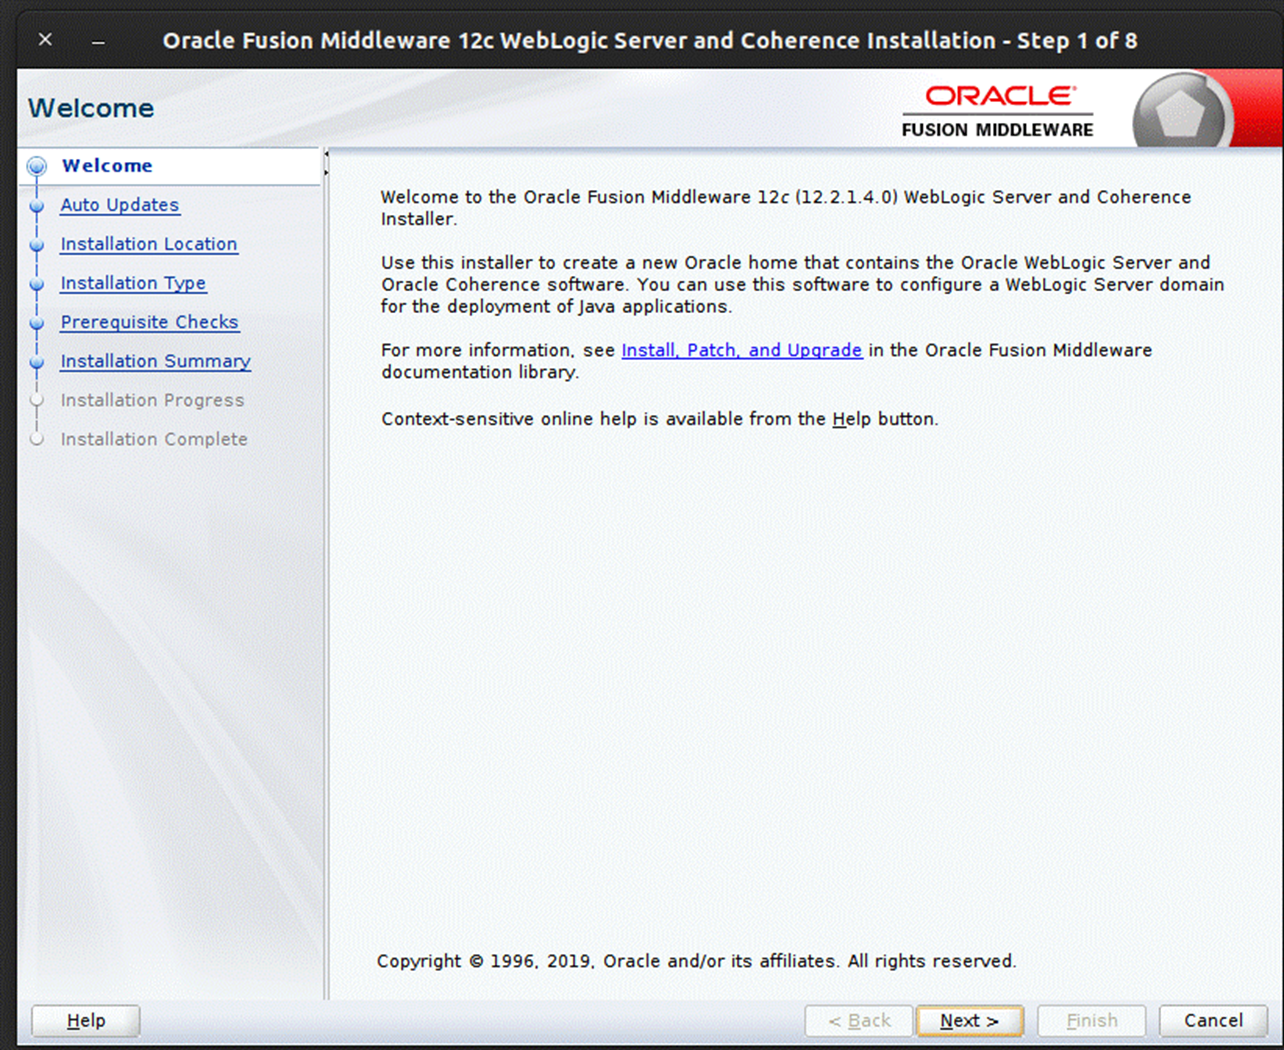This screenshot has height=1050, width=1284.
Task: Click the disabled Finish button
Action: coord(1092,1020)
